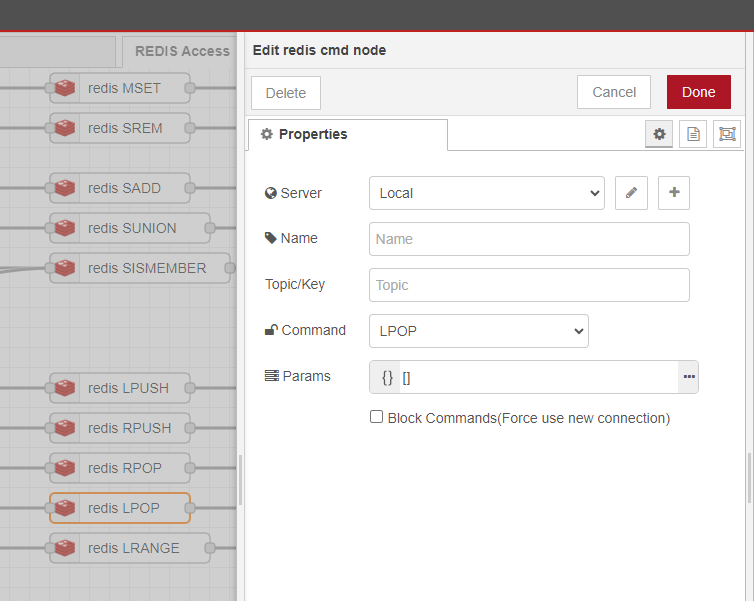Viewport: 754px width, 601px height.
Task: Click output port of redis SUNION node
Action: (x=210, y=228)
